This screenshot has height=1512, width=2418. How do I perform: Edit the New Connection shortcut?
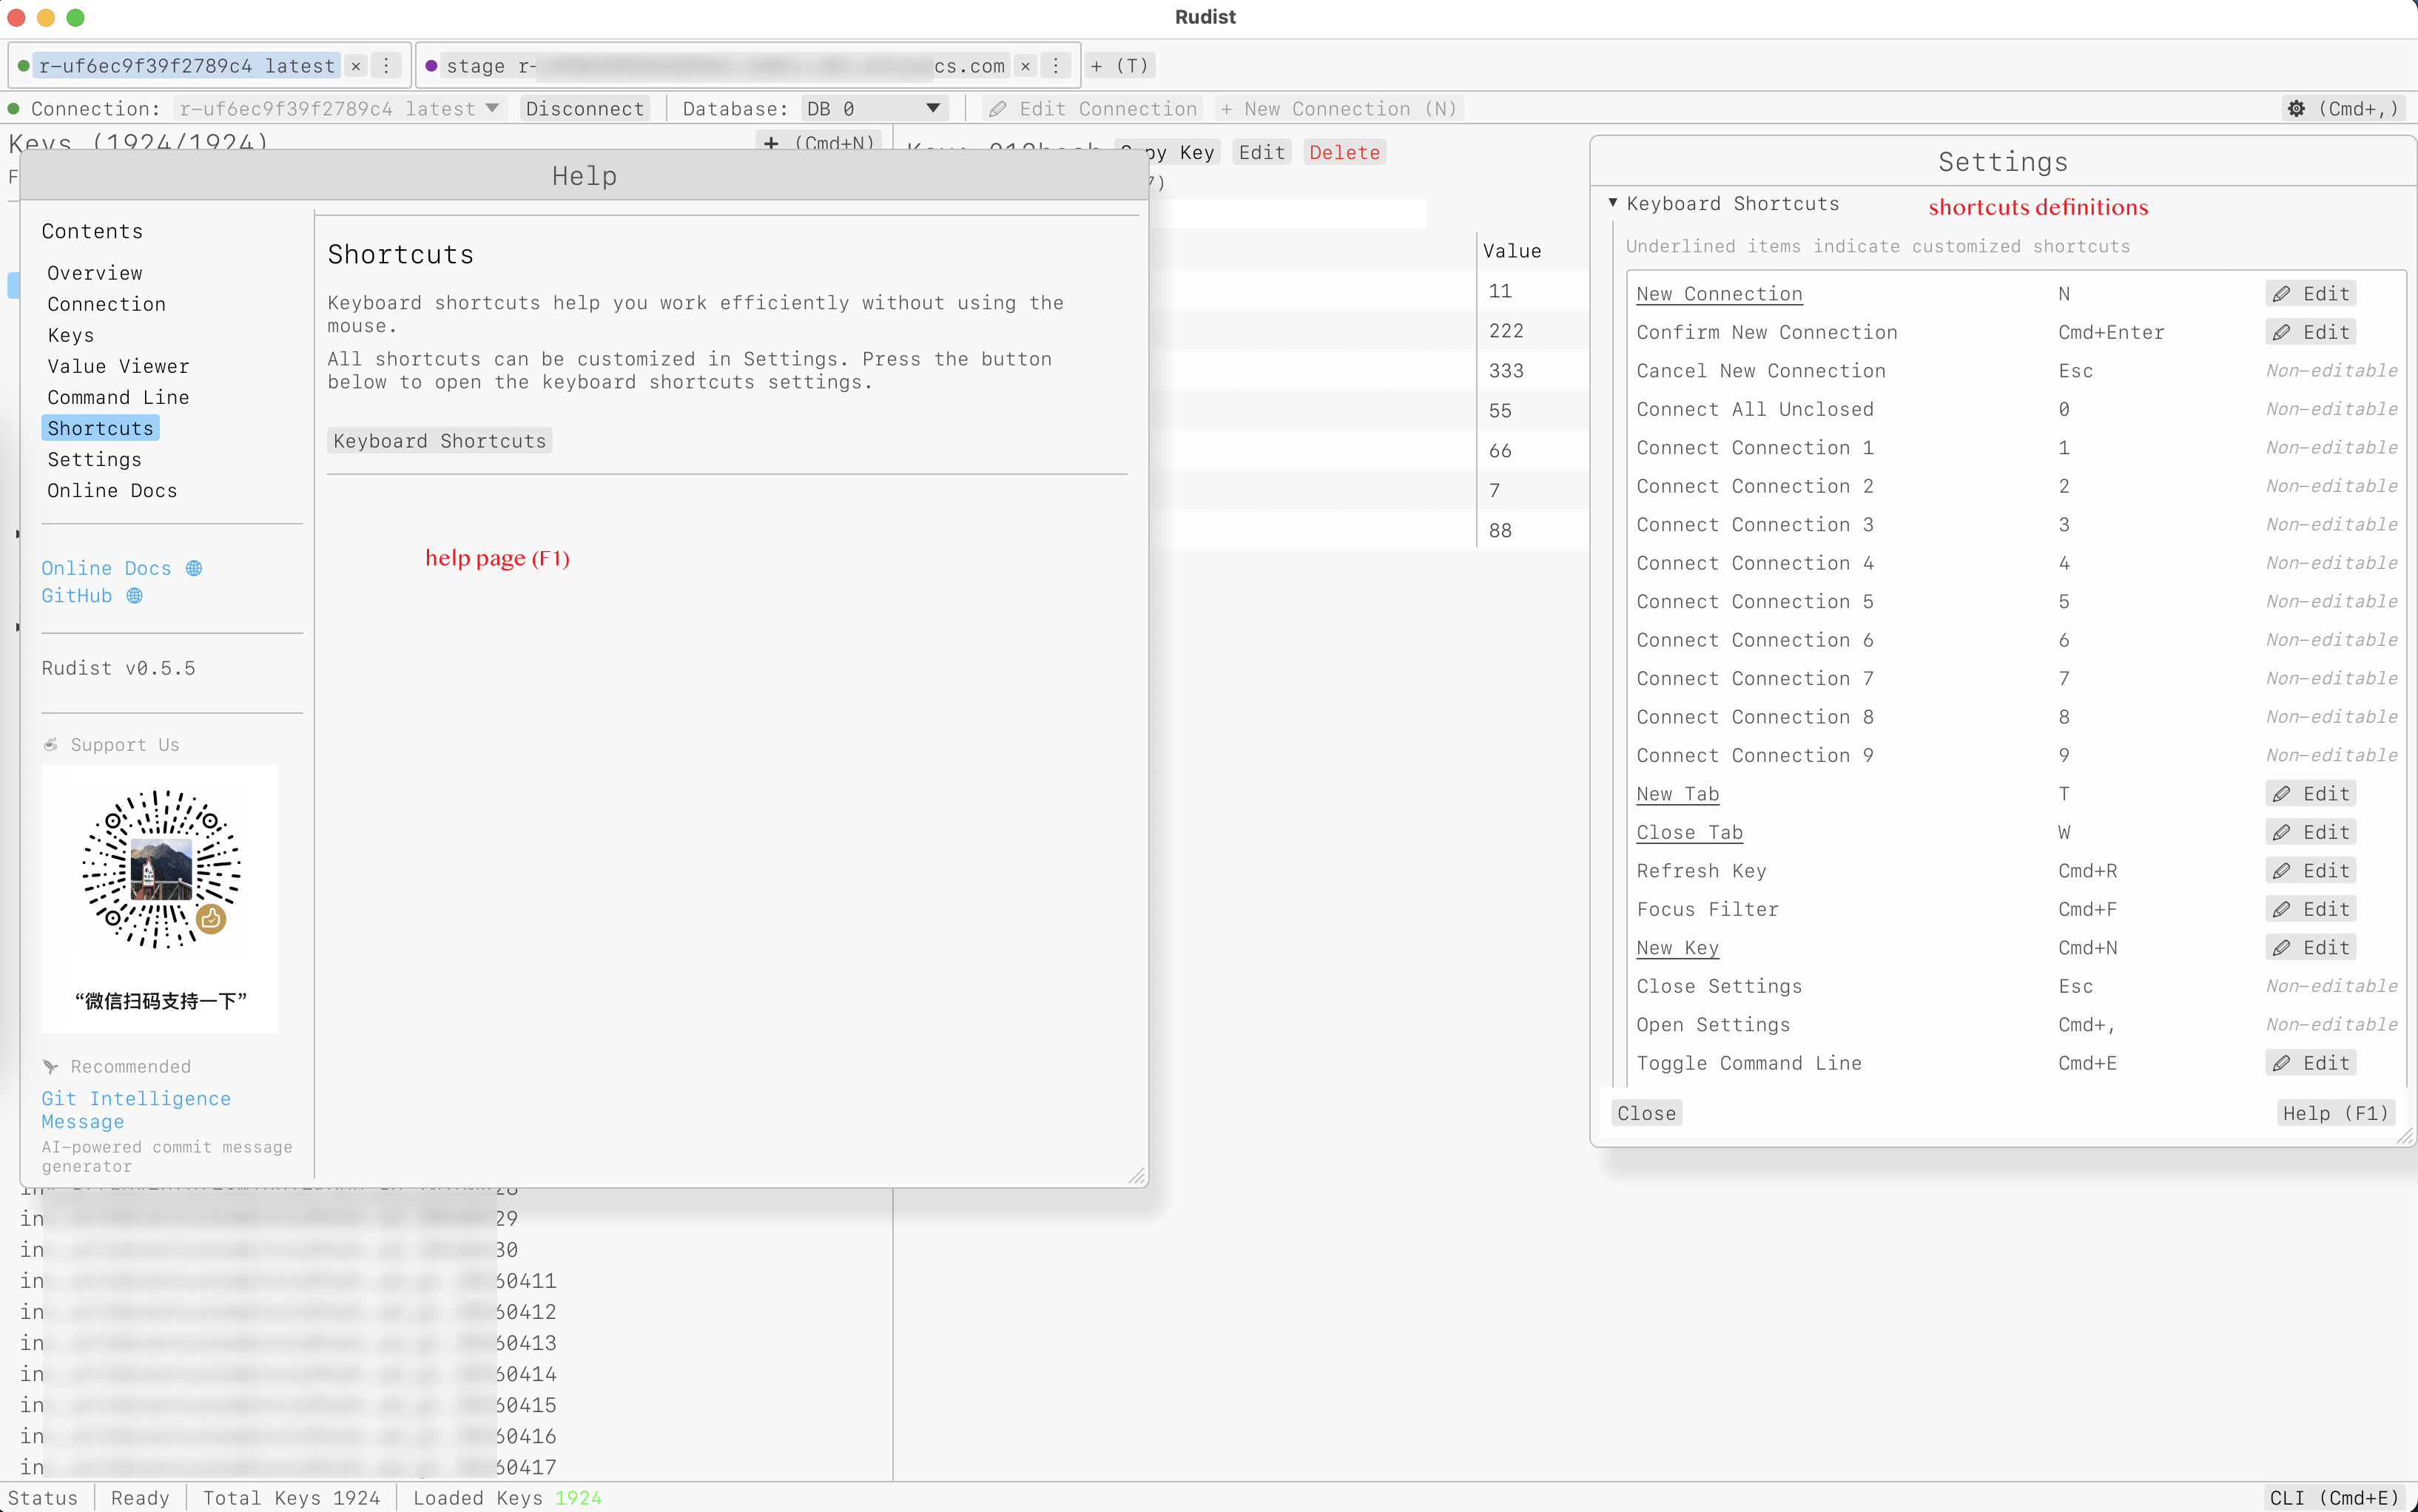click(x=2310, y=294)
